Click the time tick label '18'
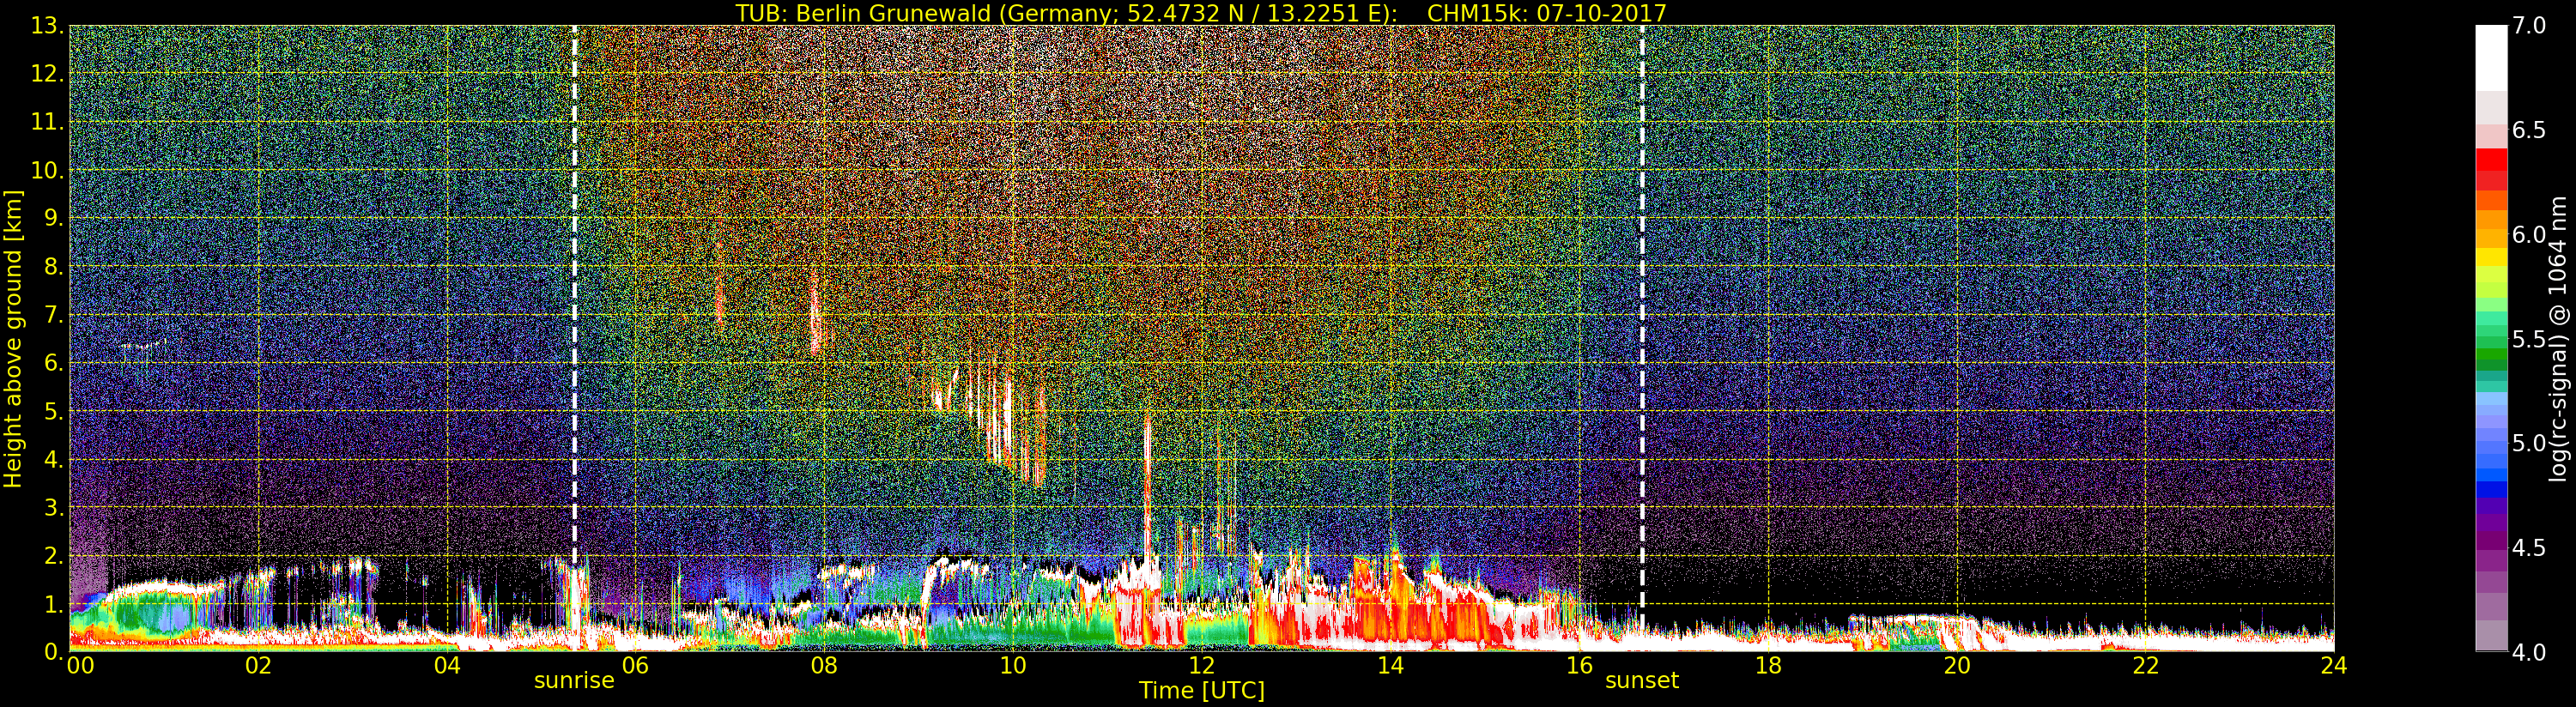Image resolution: width=2576 pixels, height=707 pixels. click(x=1768, y=665)
